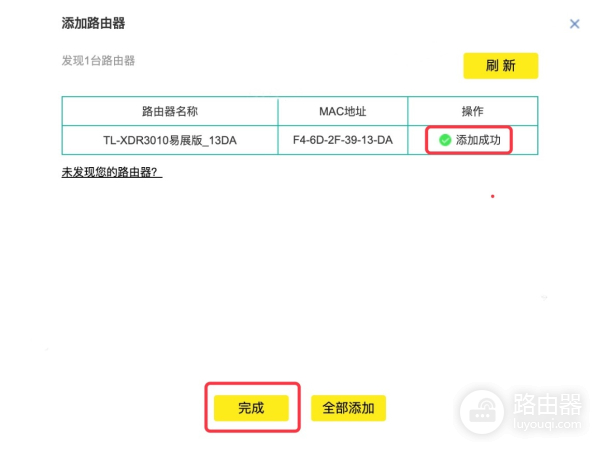Click the 发现1台路由器 status text
The width and height of the screenshot is (600, 452).
point(98,60)
